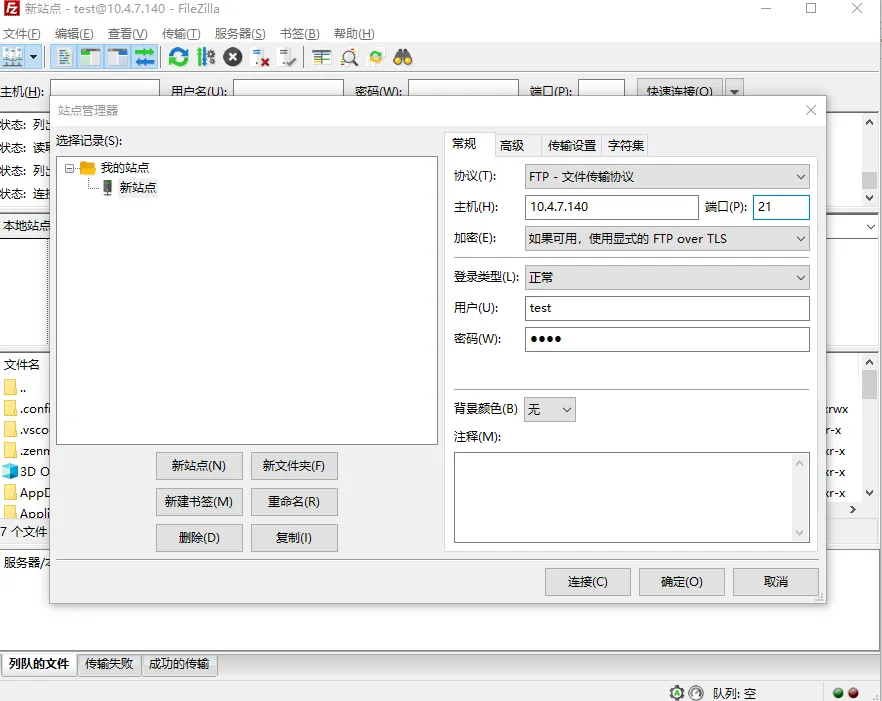Select the 常规 tab
882x701 pixels.
[464, 144]
